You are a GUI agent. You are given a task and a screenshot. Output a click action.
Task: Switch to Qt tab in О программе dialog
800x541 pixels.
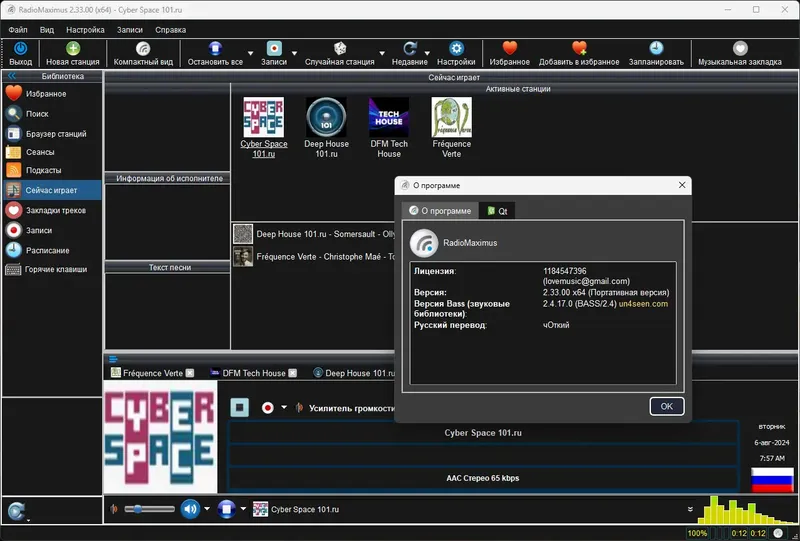(x=497, y=211)
